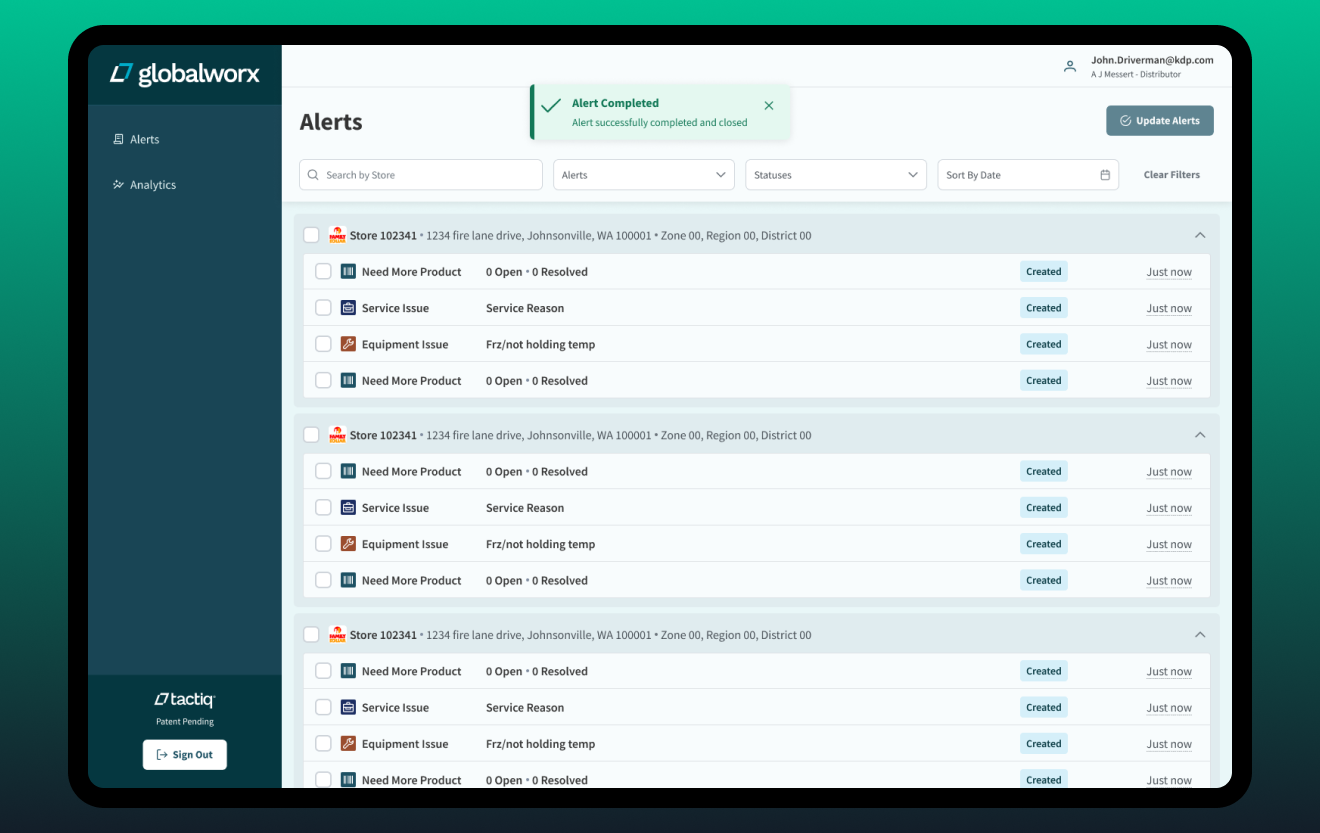Click in the Search by Store field
The width and height of the screenshot is (1320, 833).
point(421,175)
